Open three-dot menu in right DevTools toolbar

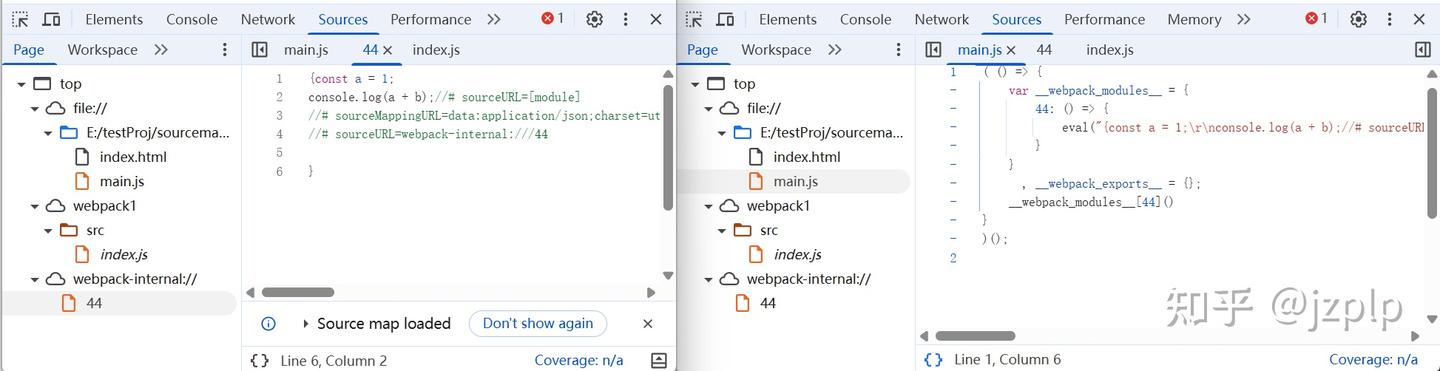1390,19
